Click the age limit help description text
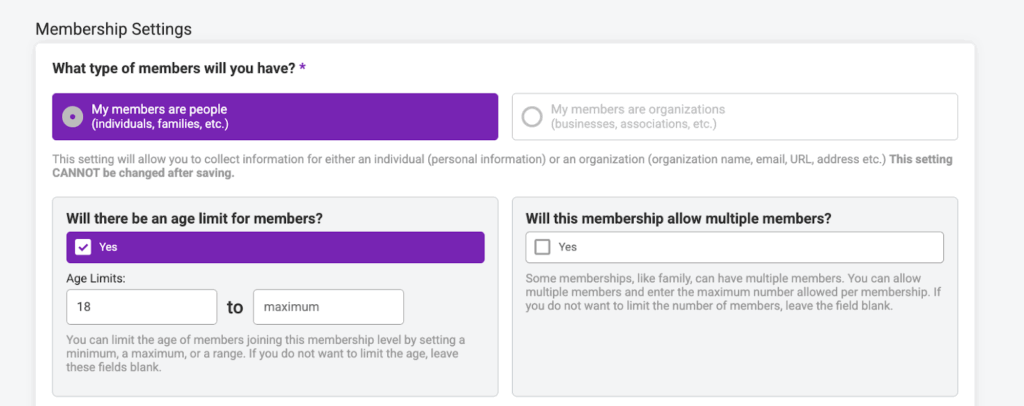The image size is (1024, 406). [x=265, y=353]
